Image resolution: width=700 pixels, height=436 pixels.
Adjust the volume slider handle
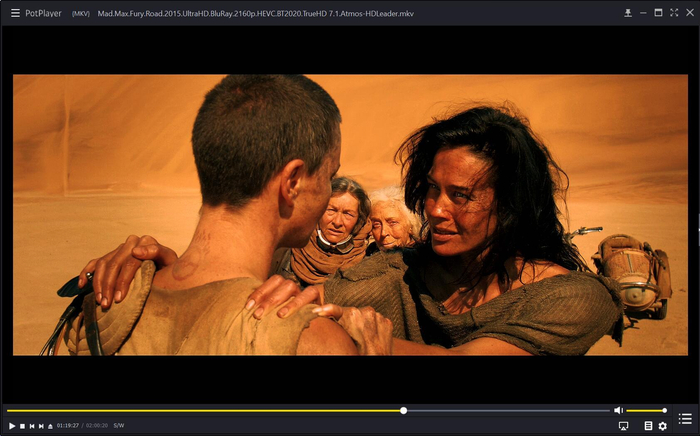coord(664,411)
